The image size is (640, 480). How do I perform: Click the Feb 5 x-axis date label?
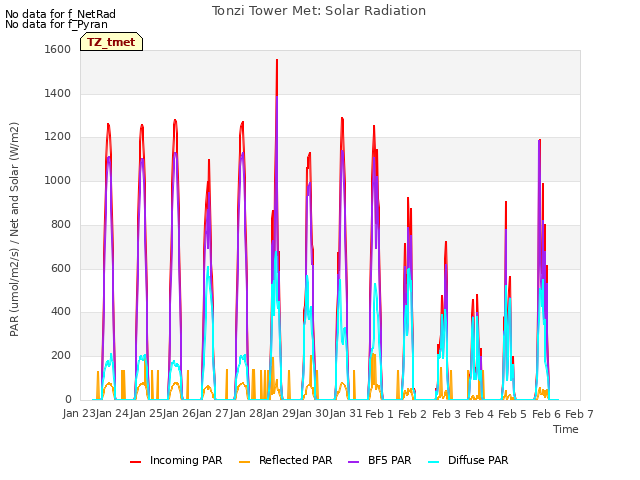[x=513, y=414]
